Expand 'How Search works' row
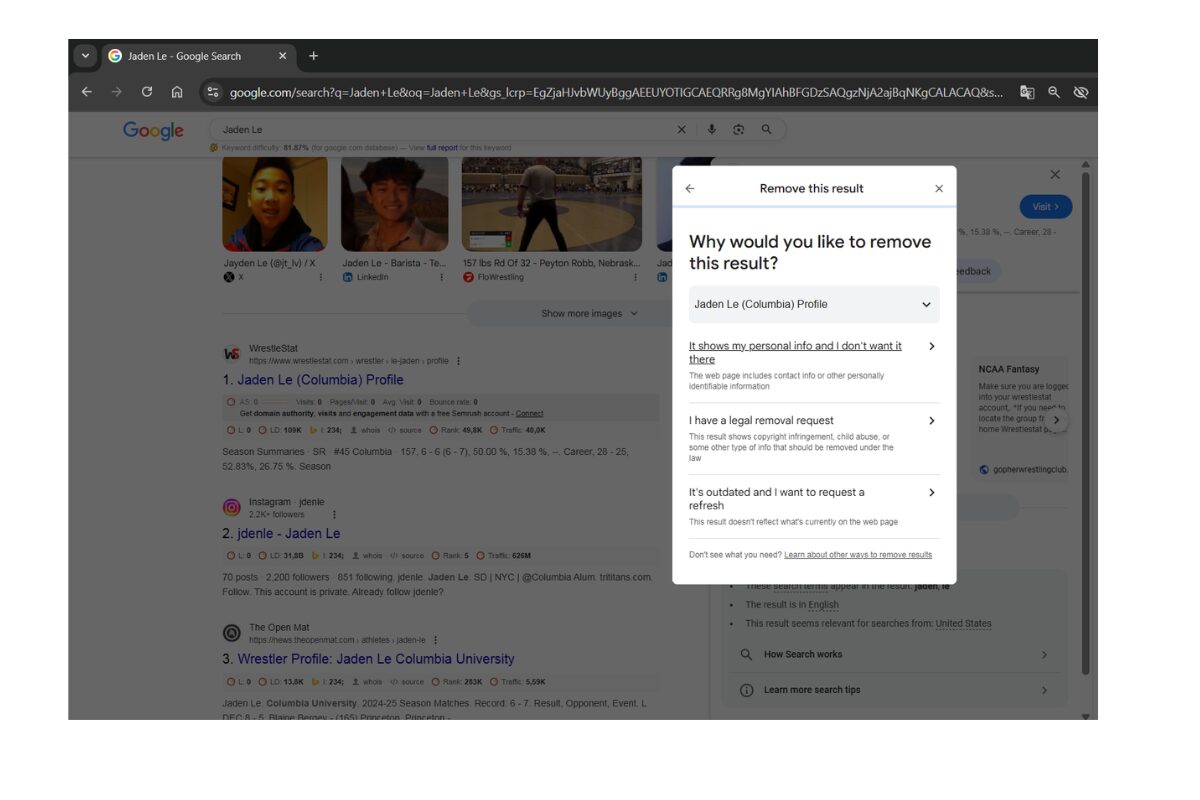Image resolution: width=1200 pixels, height=800 pixels. (x=893, y=655)
